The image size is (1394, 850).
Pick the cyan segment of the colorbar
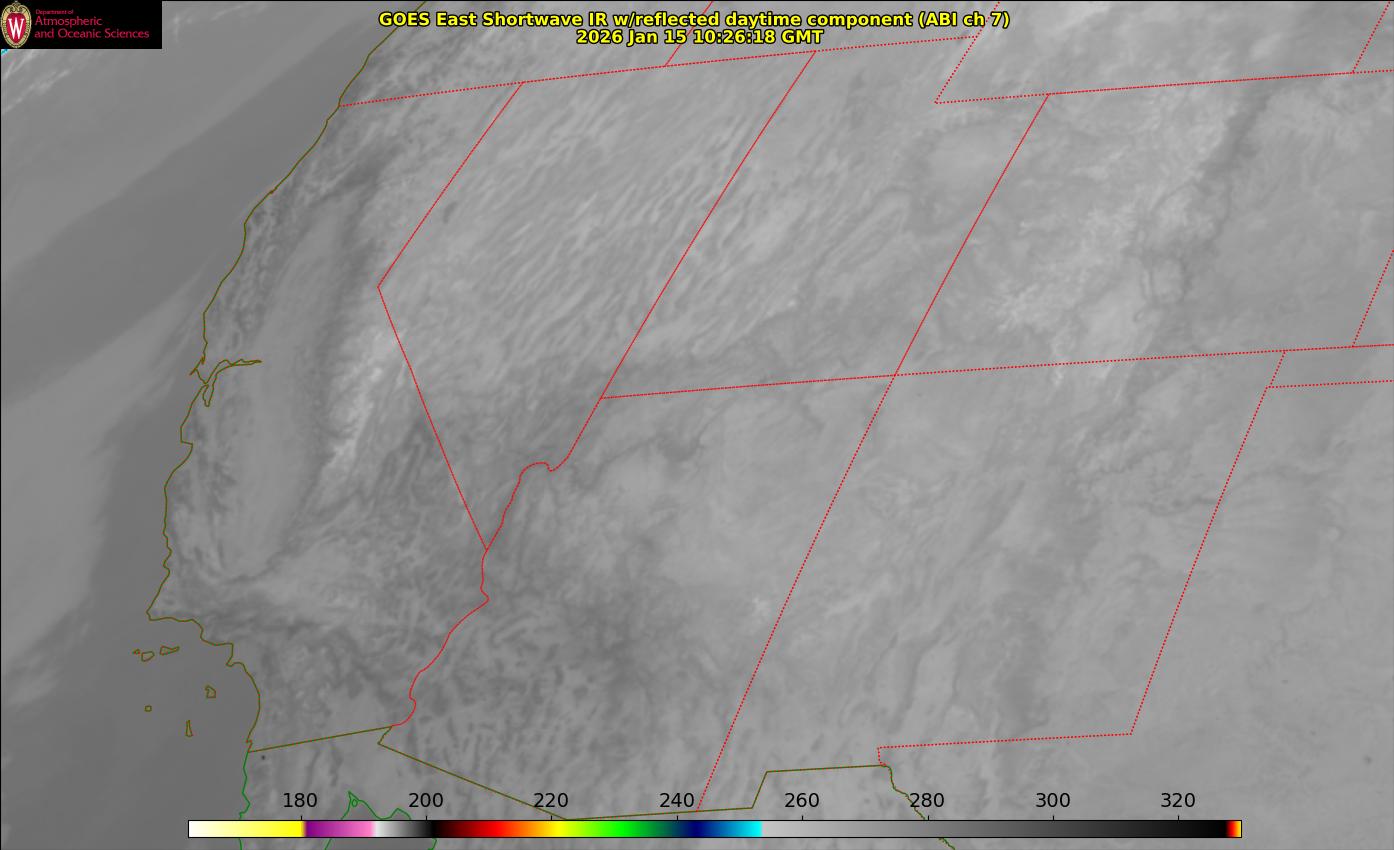point(745,829)
